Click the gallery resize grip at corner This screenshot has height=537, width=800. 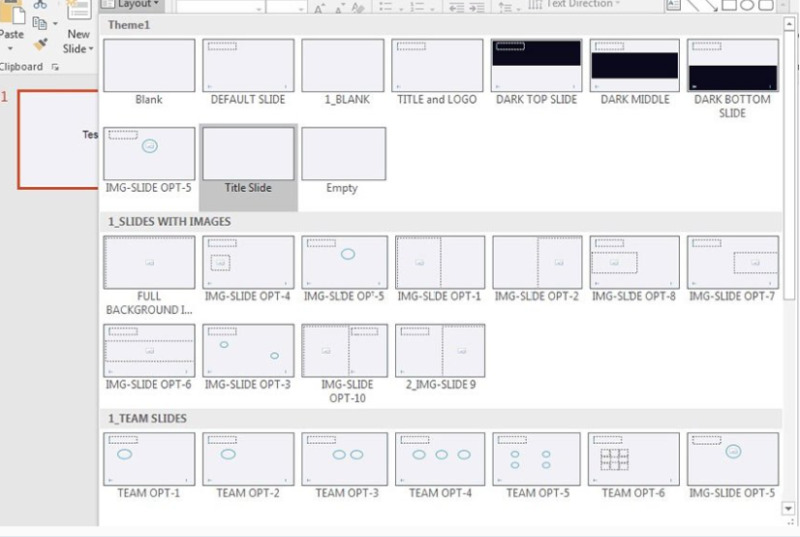click(790, 522)
